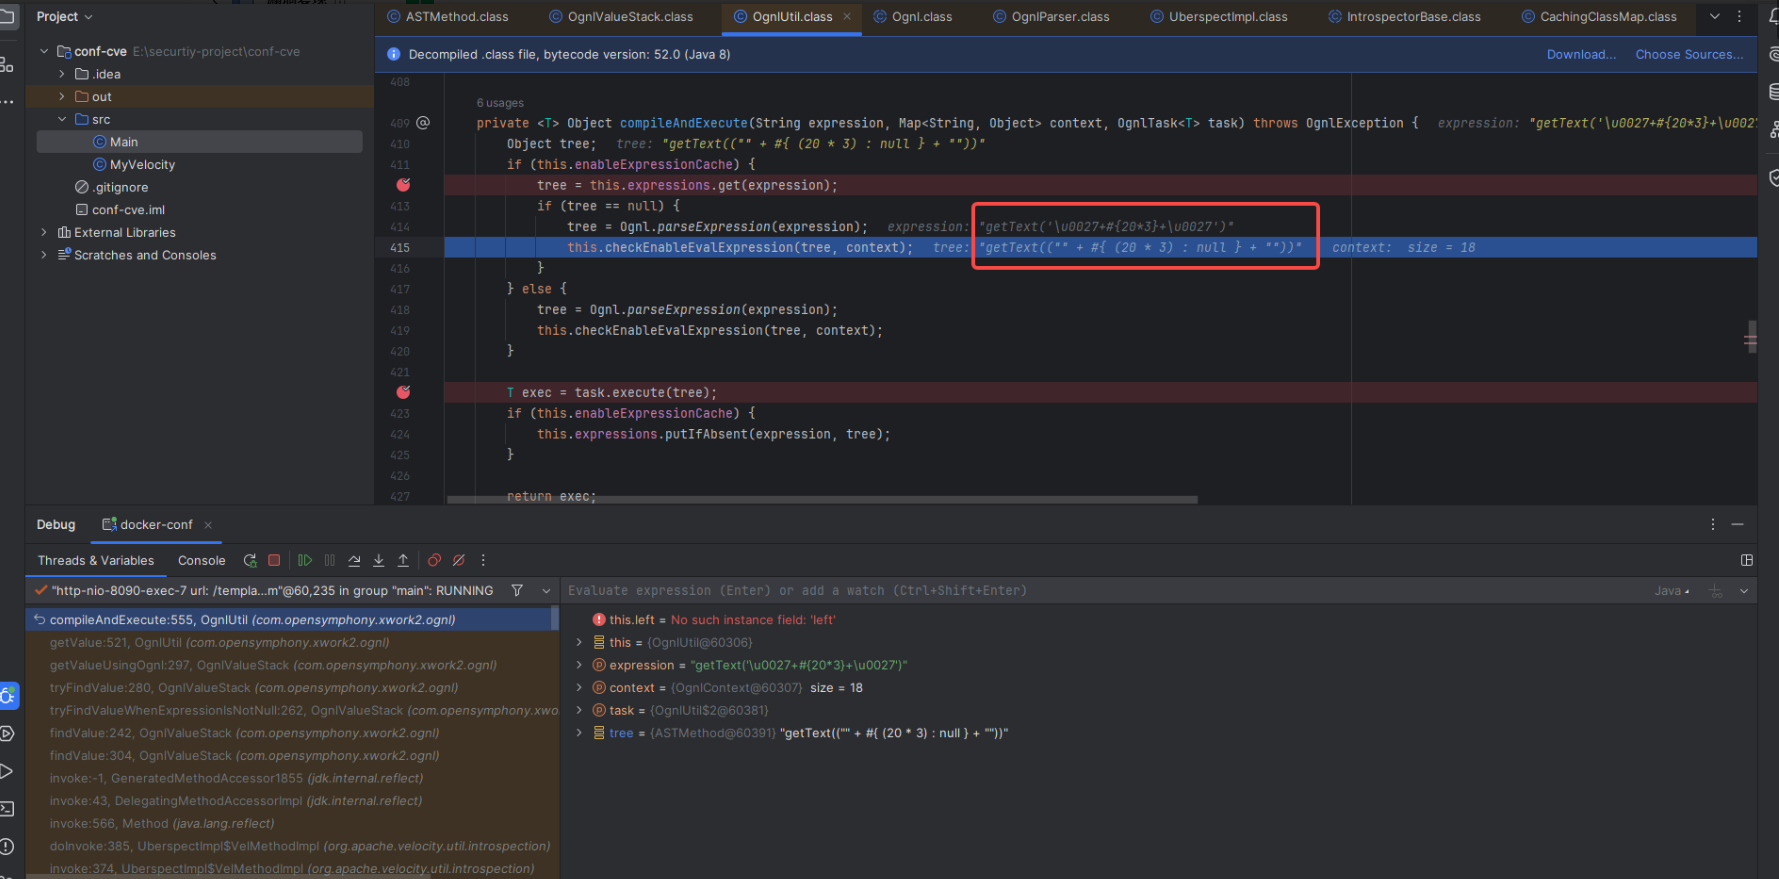The image size is (1779, 879).
Task: Open thread selector dropdown arrow
Action: 546,591
